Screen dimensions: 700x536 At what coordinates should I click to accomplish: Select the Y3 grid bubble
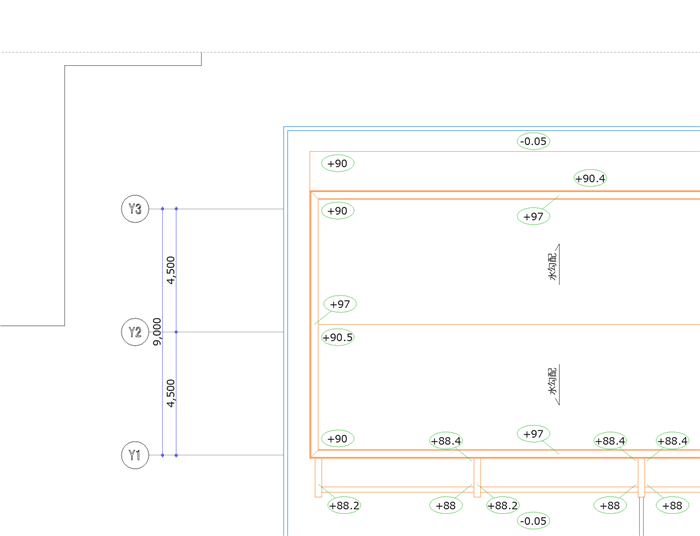(135, 208)
